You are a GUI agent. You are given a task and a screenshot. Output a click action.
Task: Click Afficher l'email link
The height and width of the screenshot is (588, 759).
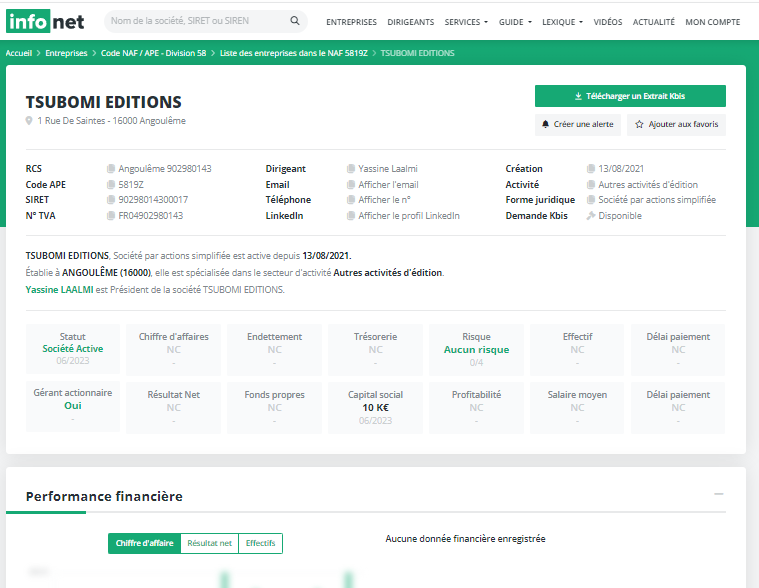coord(388,184)
